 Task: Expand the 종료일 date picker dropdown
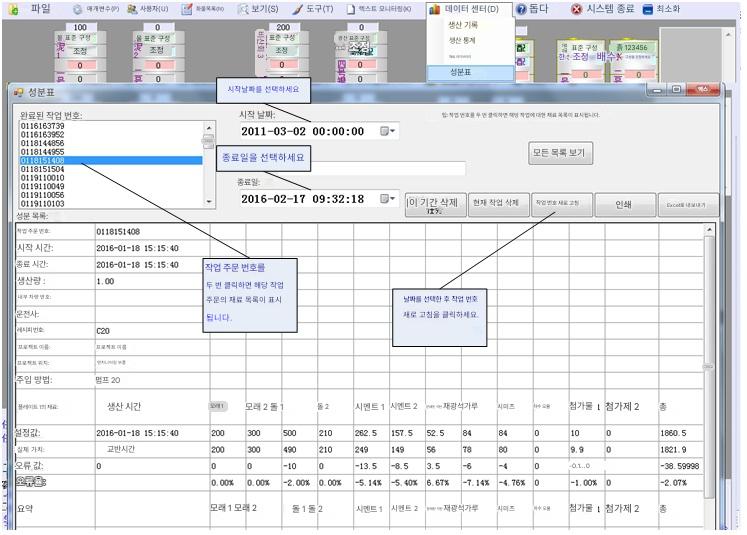tap(388, 199)
